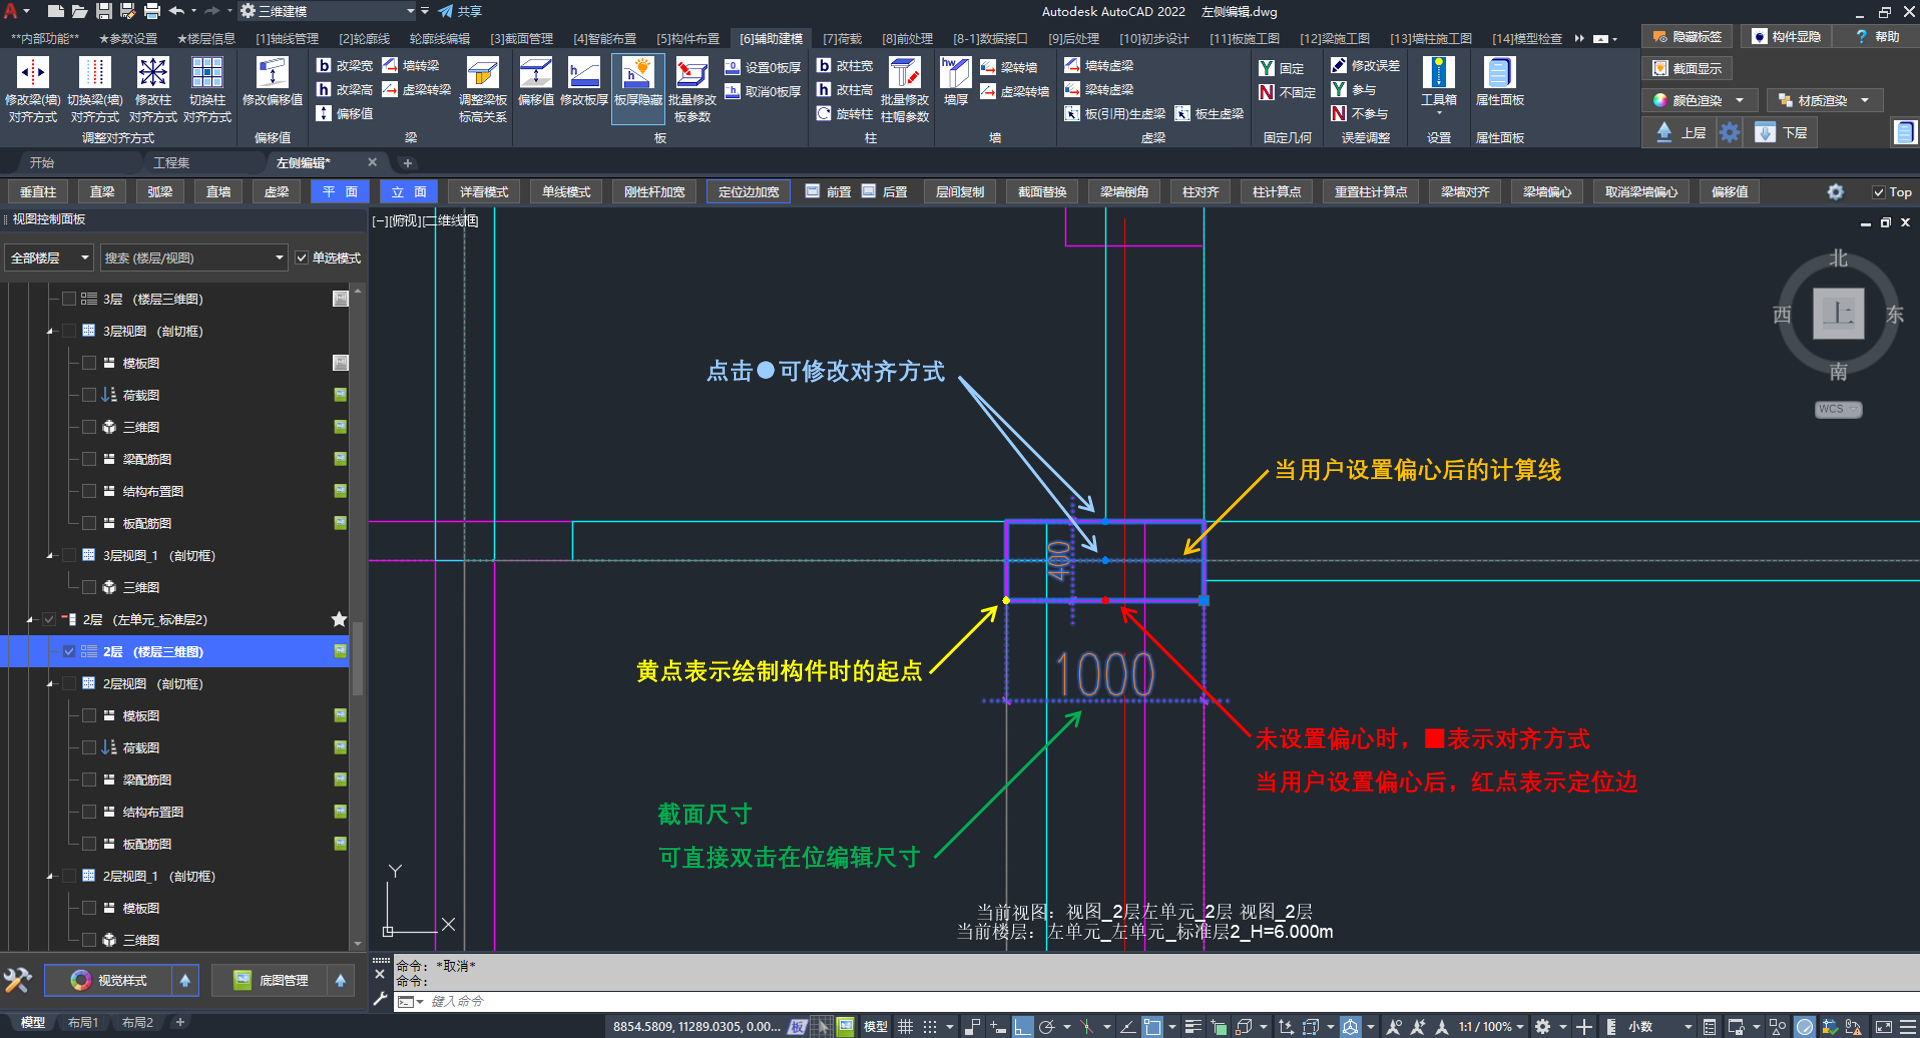
Task: Expand the 颜色渲染 dropdown
Action: click(x=1740, y=100)
